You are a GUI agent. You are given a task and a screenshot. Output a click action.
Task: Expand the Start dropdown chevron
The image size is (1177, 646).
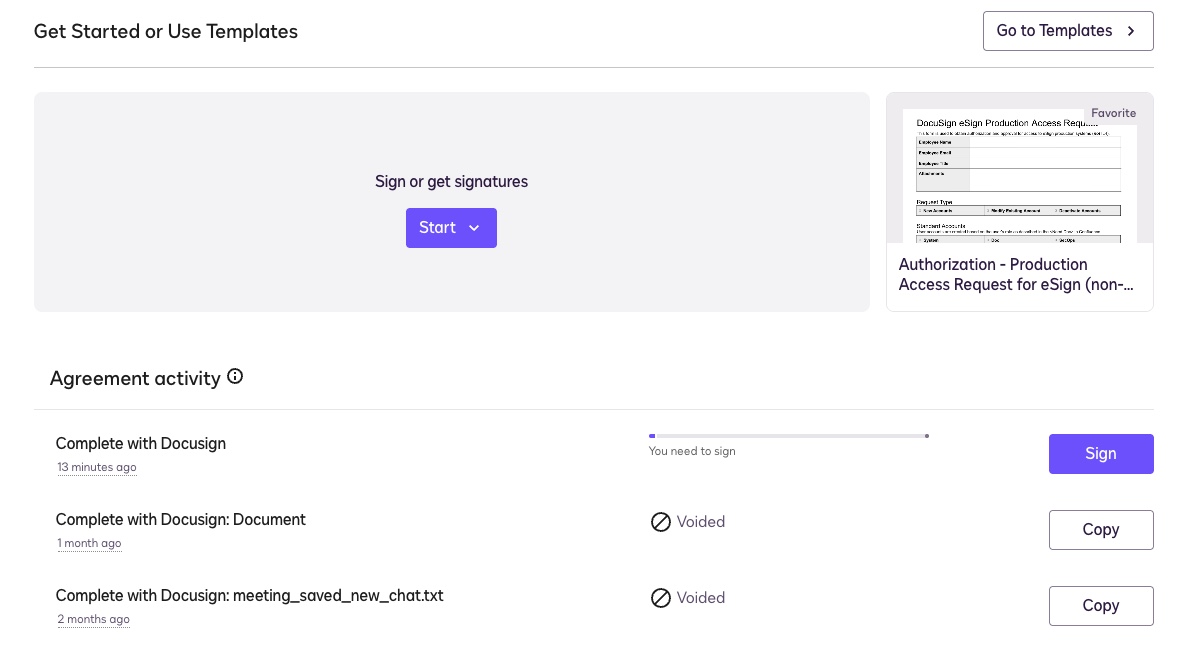(x=474, y=228)
